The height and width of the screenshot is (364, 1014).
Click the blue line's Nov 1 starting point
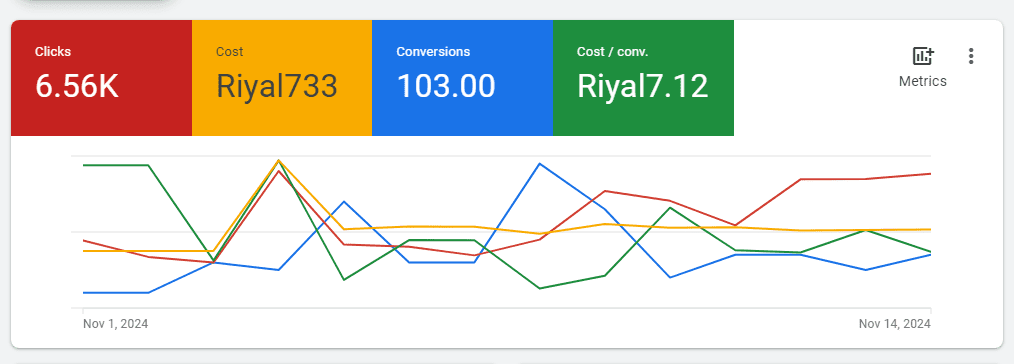(83, 293)
